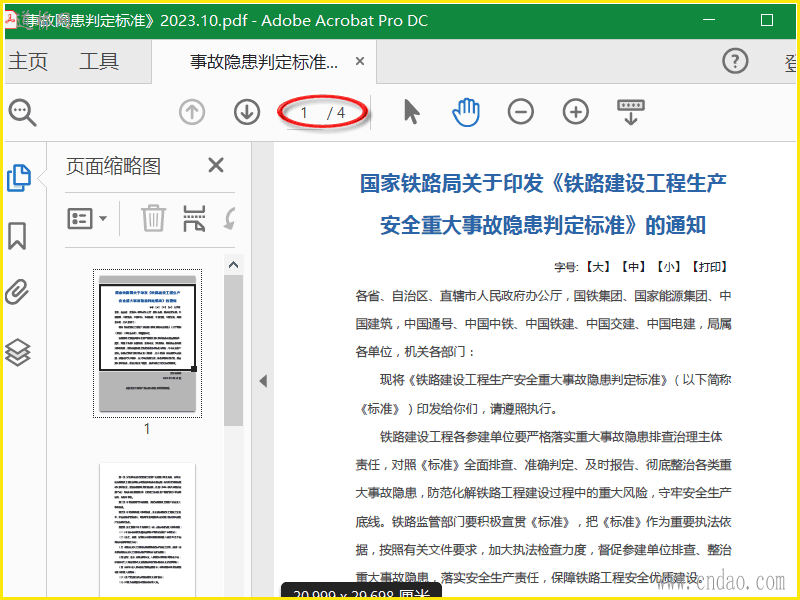Select the second page thumbnail
Viewport: 800px width, 600px height.
(147, 530)
